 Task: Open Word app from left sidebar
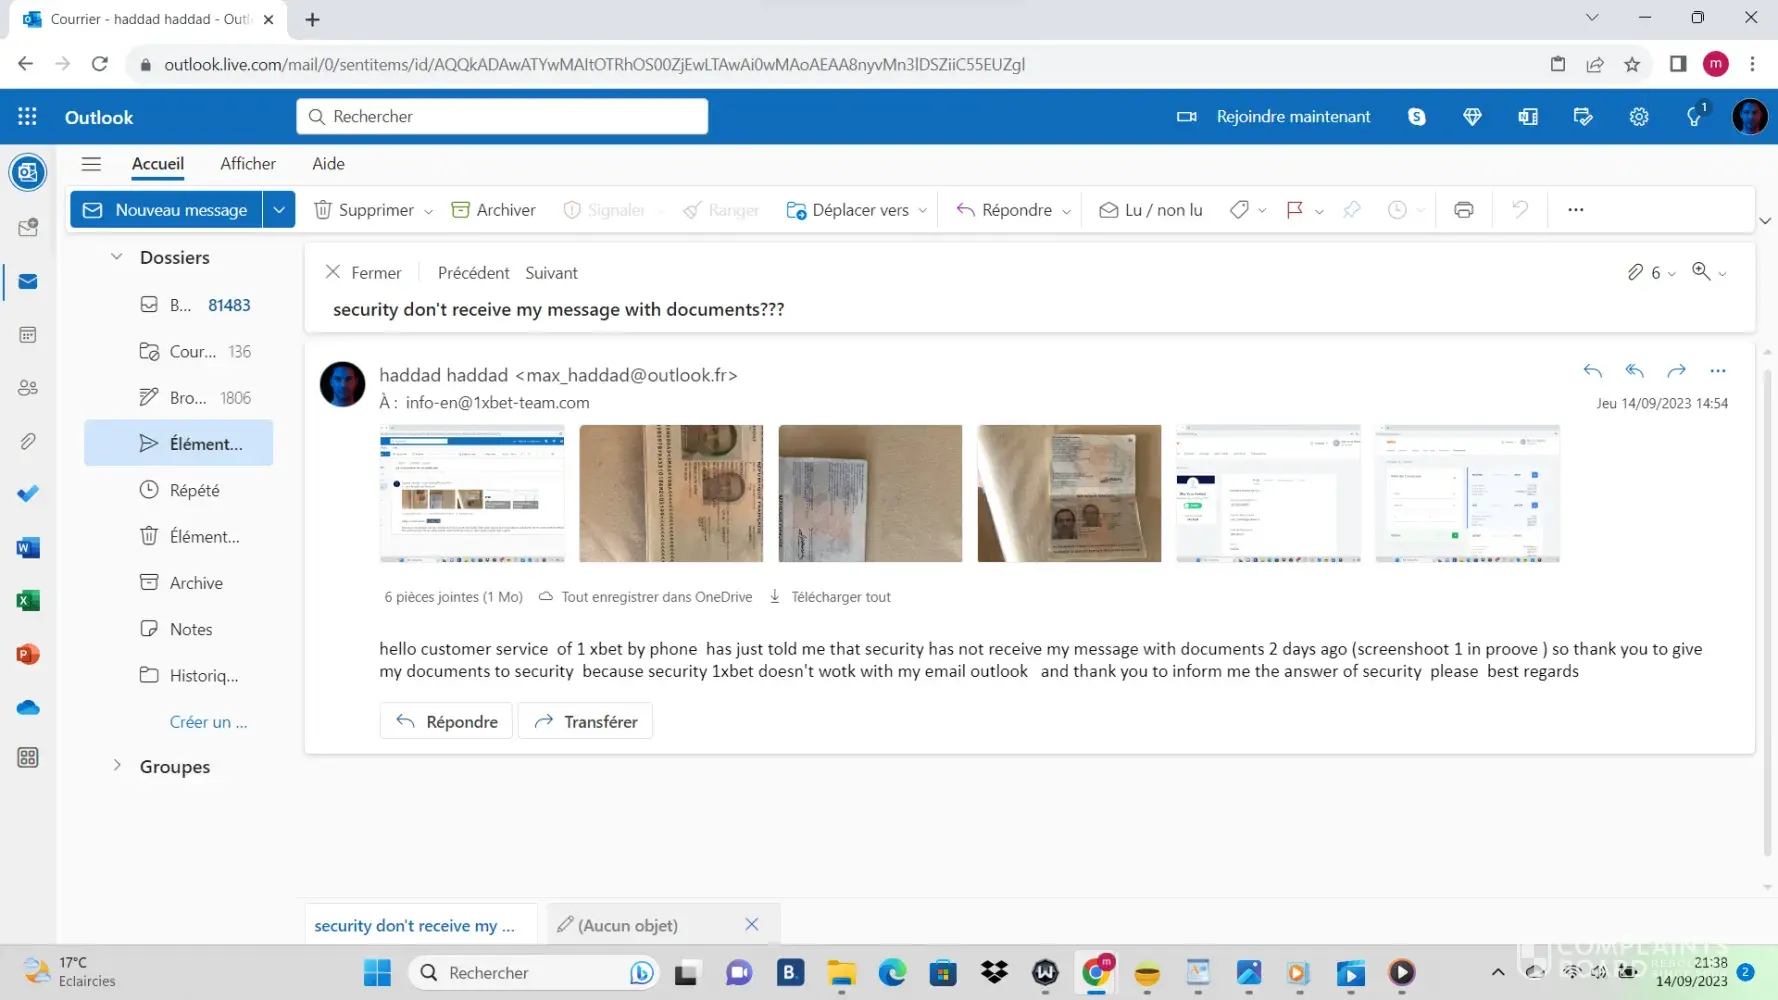click(28, 548)
